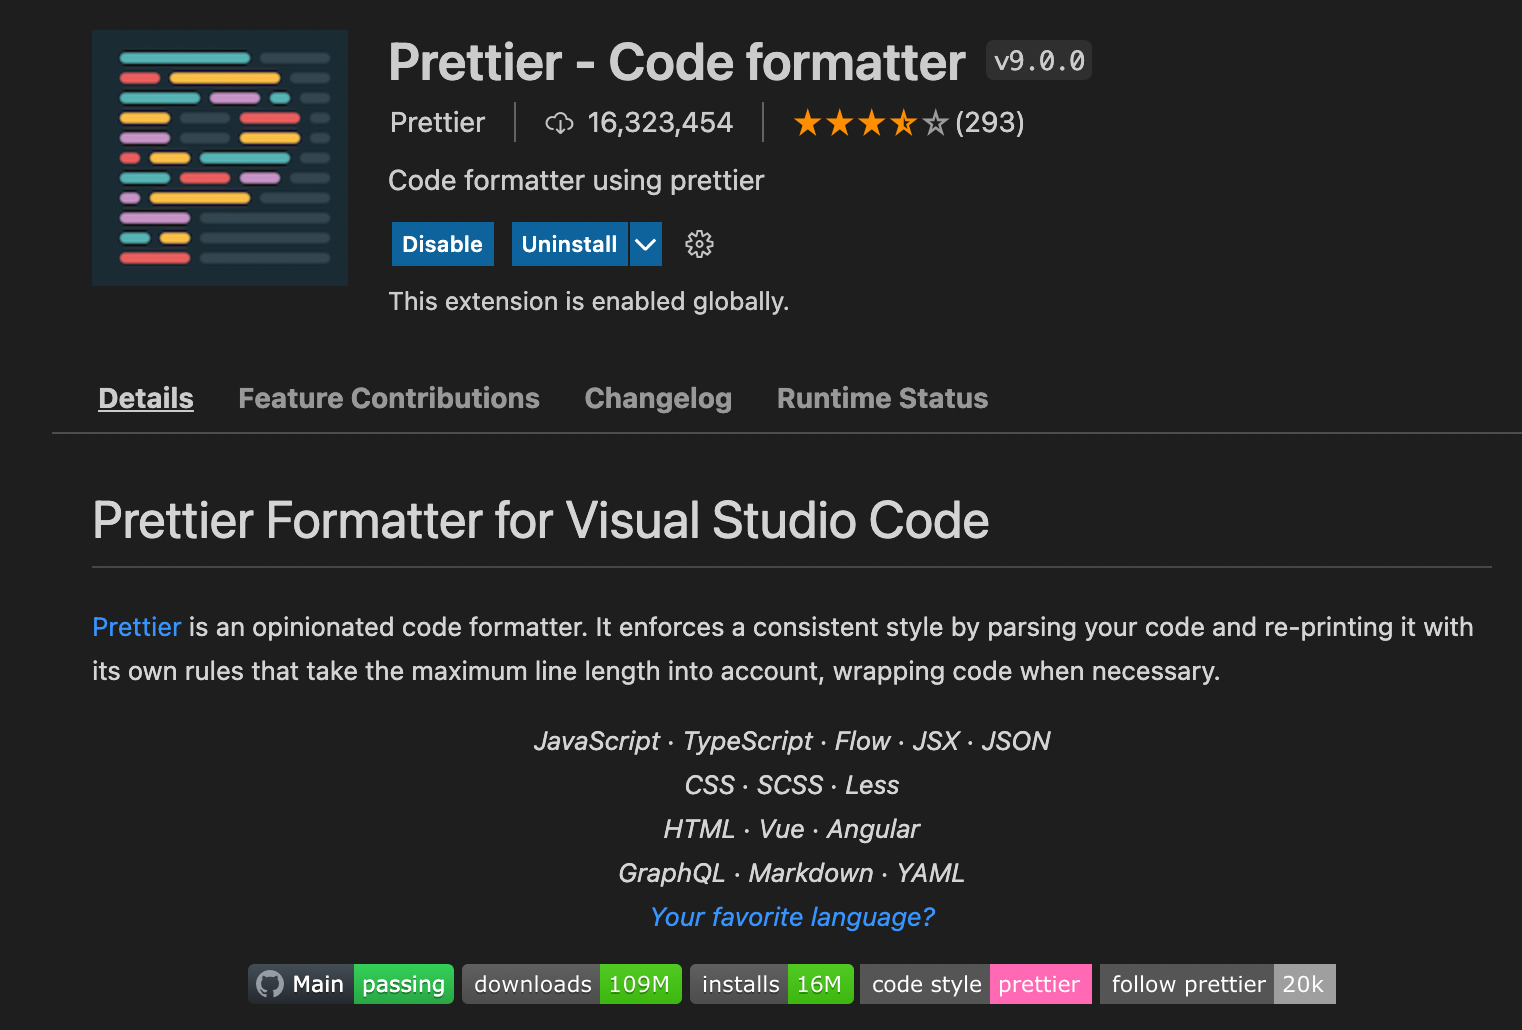Screen dimensions: 1522x1030
Task: Switch to the Details tab
Action: click(x=146, y=398)
